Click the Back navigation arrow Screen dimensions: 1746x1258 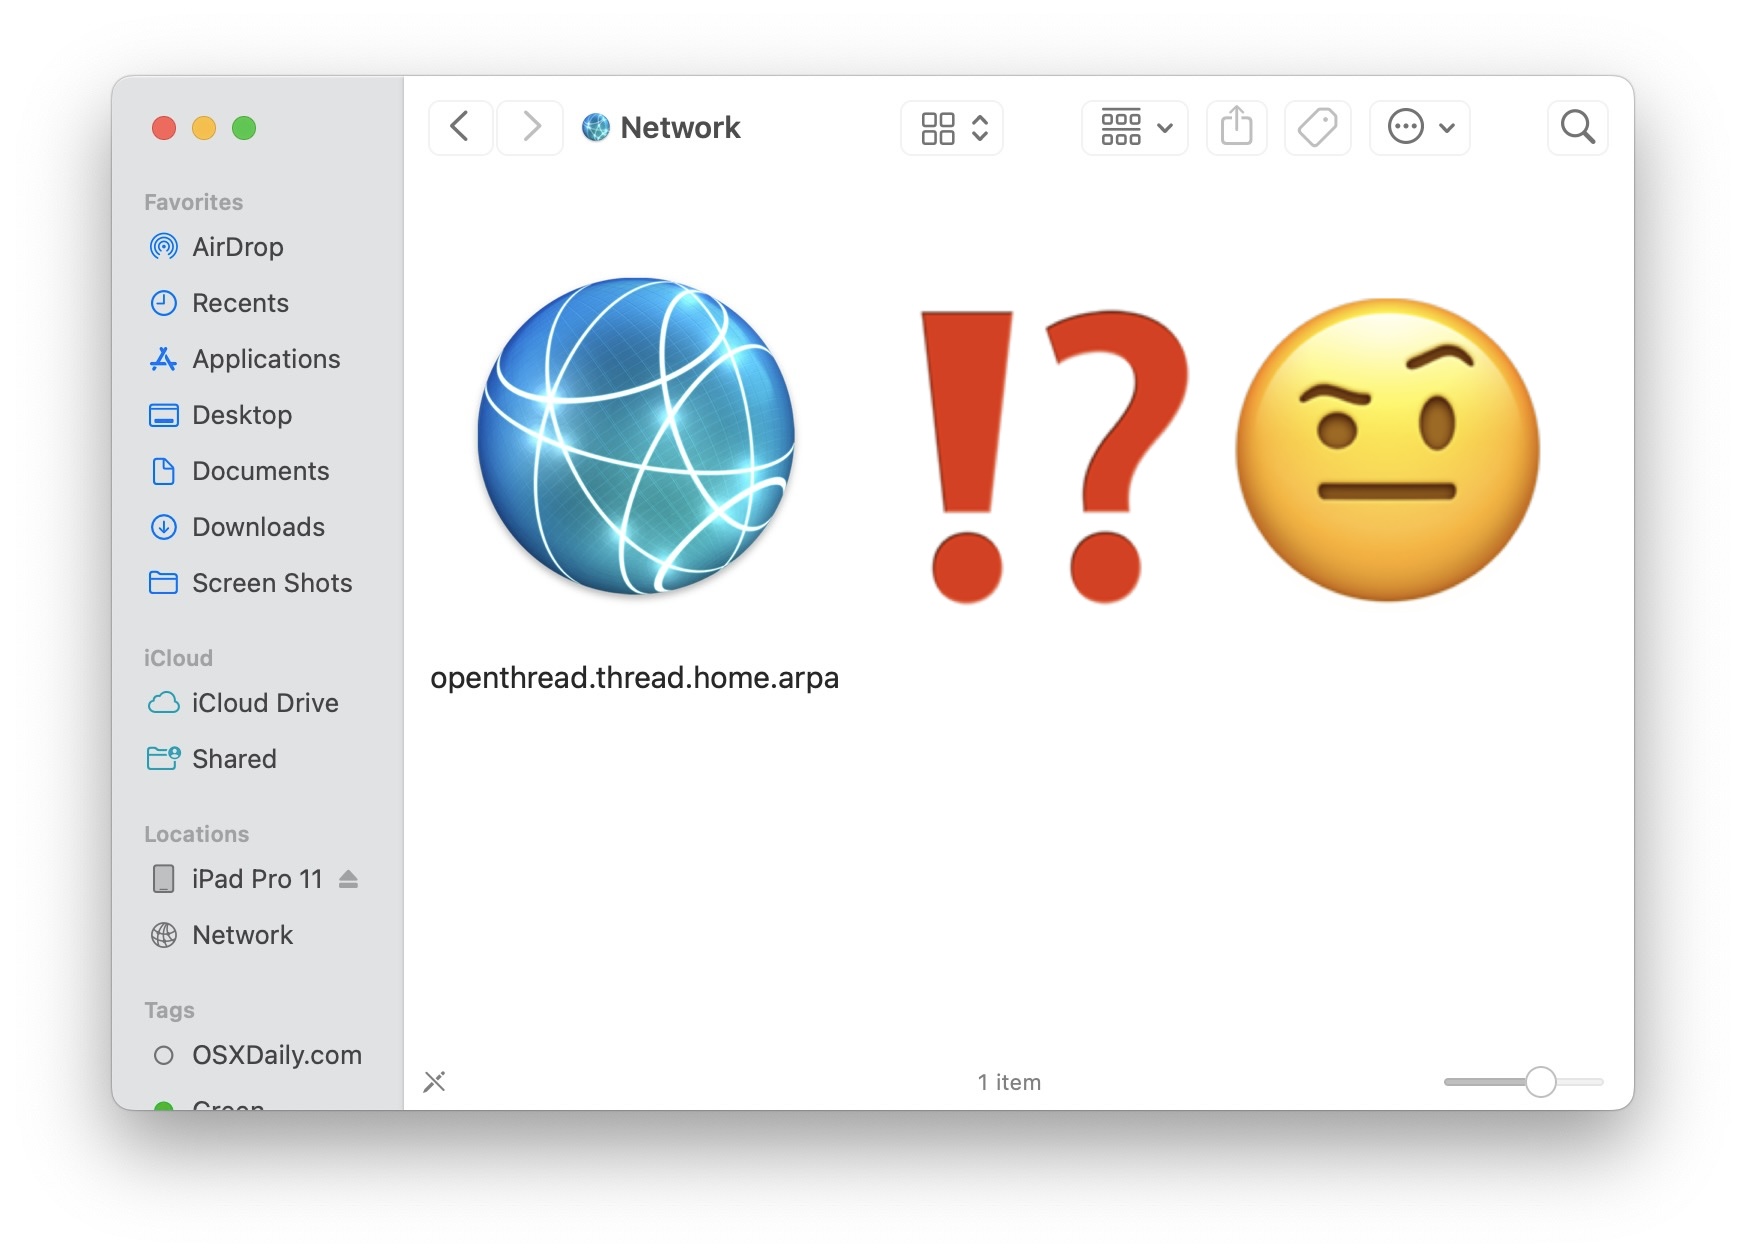click(460, 127)
